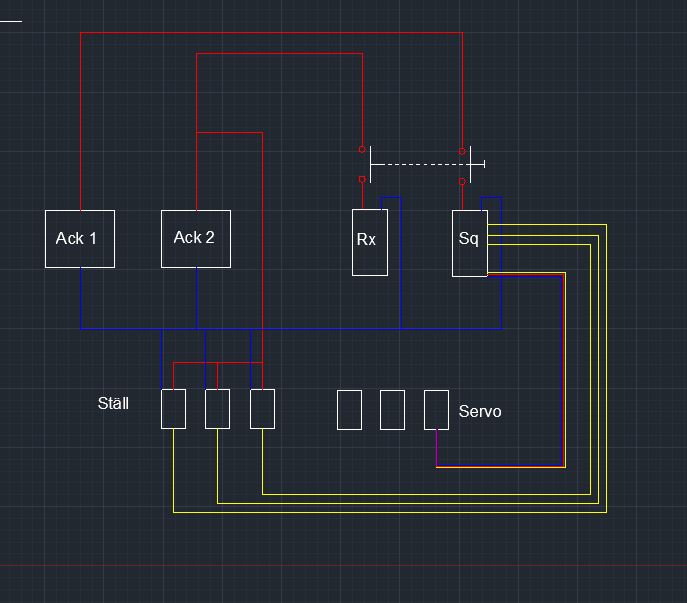
Task: Select the Rx text label
Action: click(x=366, y=240)
